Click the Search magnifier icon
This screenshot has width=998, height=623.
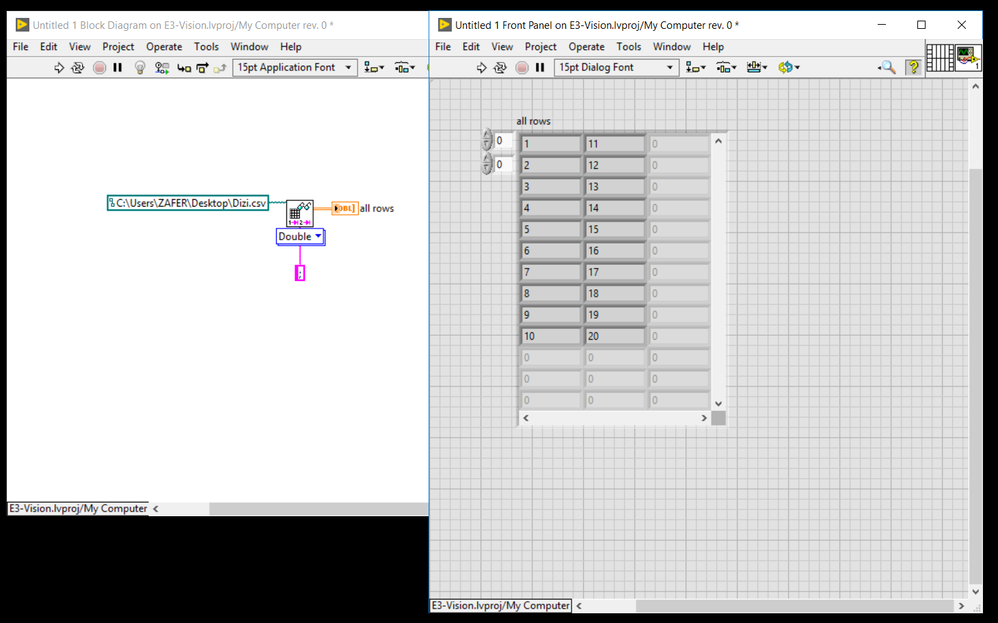point(887,67)
